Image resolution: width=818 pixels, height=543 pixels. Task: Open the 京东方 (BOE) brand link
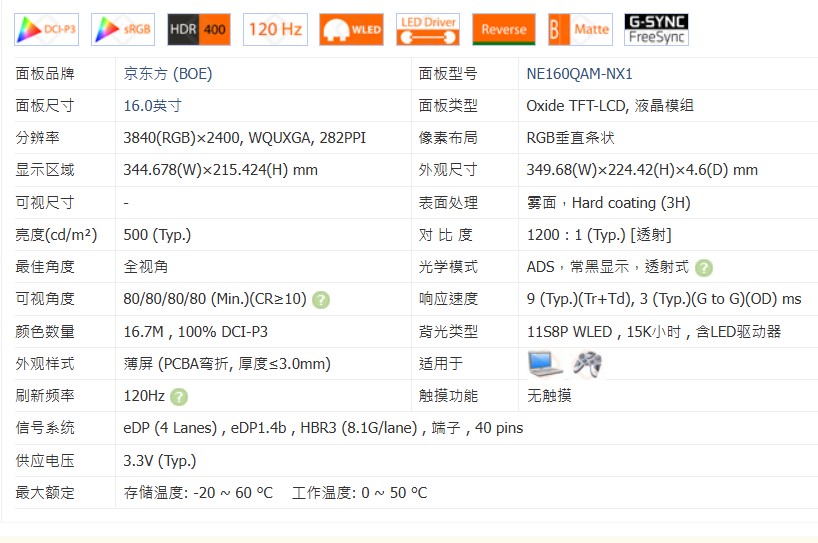[167, 74]
